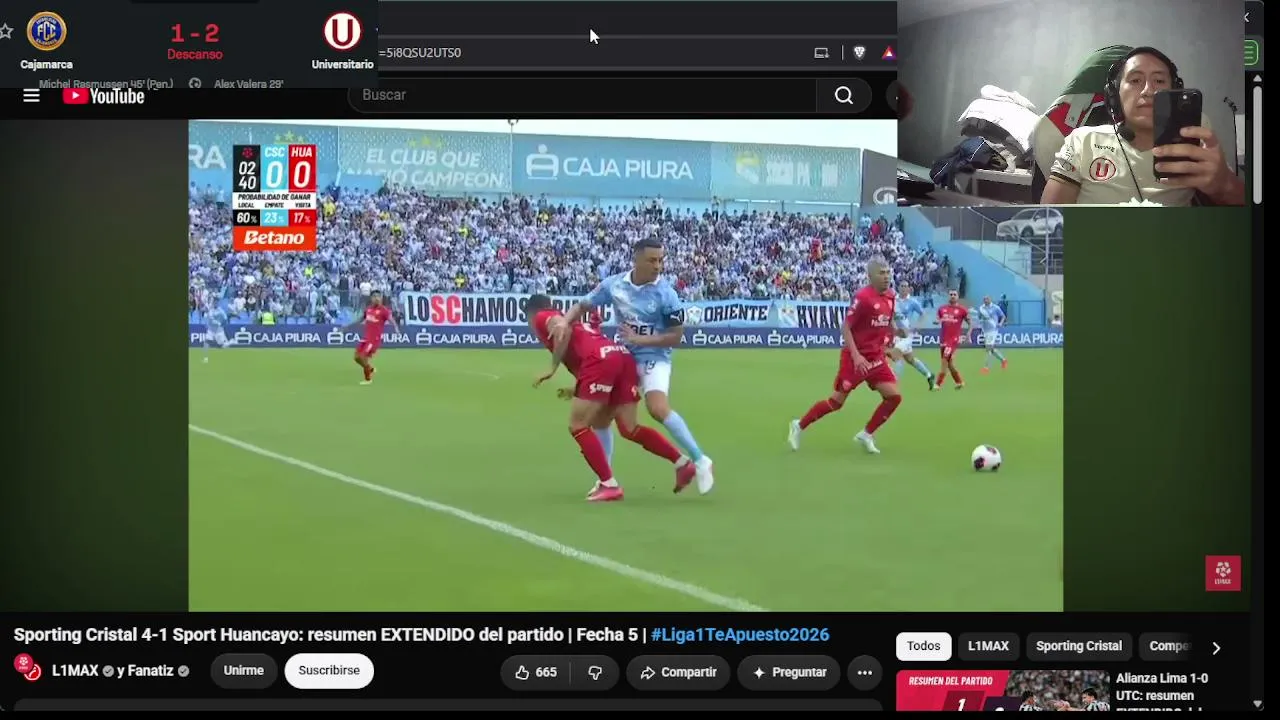Open the #Liga1TeApuesto2026 hashtag link
Viewport: 1280px width, 720px height.
tap(740, 635)
